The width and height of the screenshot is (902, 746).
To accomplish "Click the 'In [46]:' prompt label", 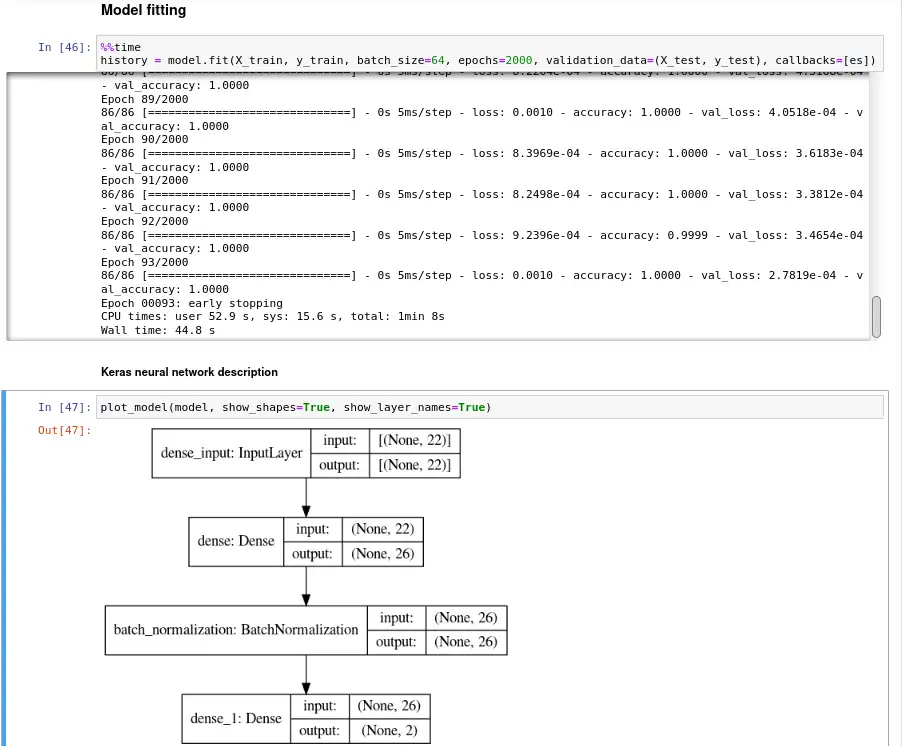I will pos(64,47).
